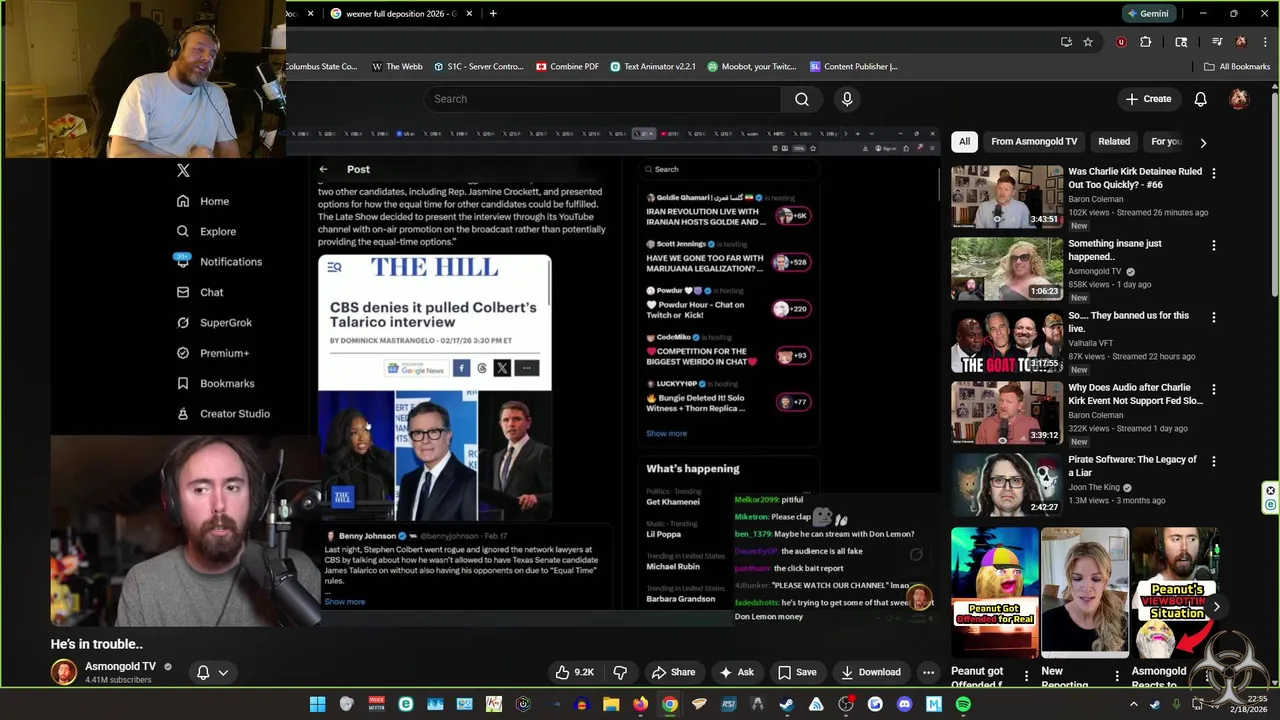The height and width of the screenshot is (720, 1280).
Task: Options for 'Why Does Audio after Charlie' video
Action: [1213, 389]
